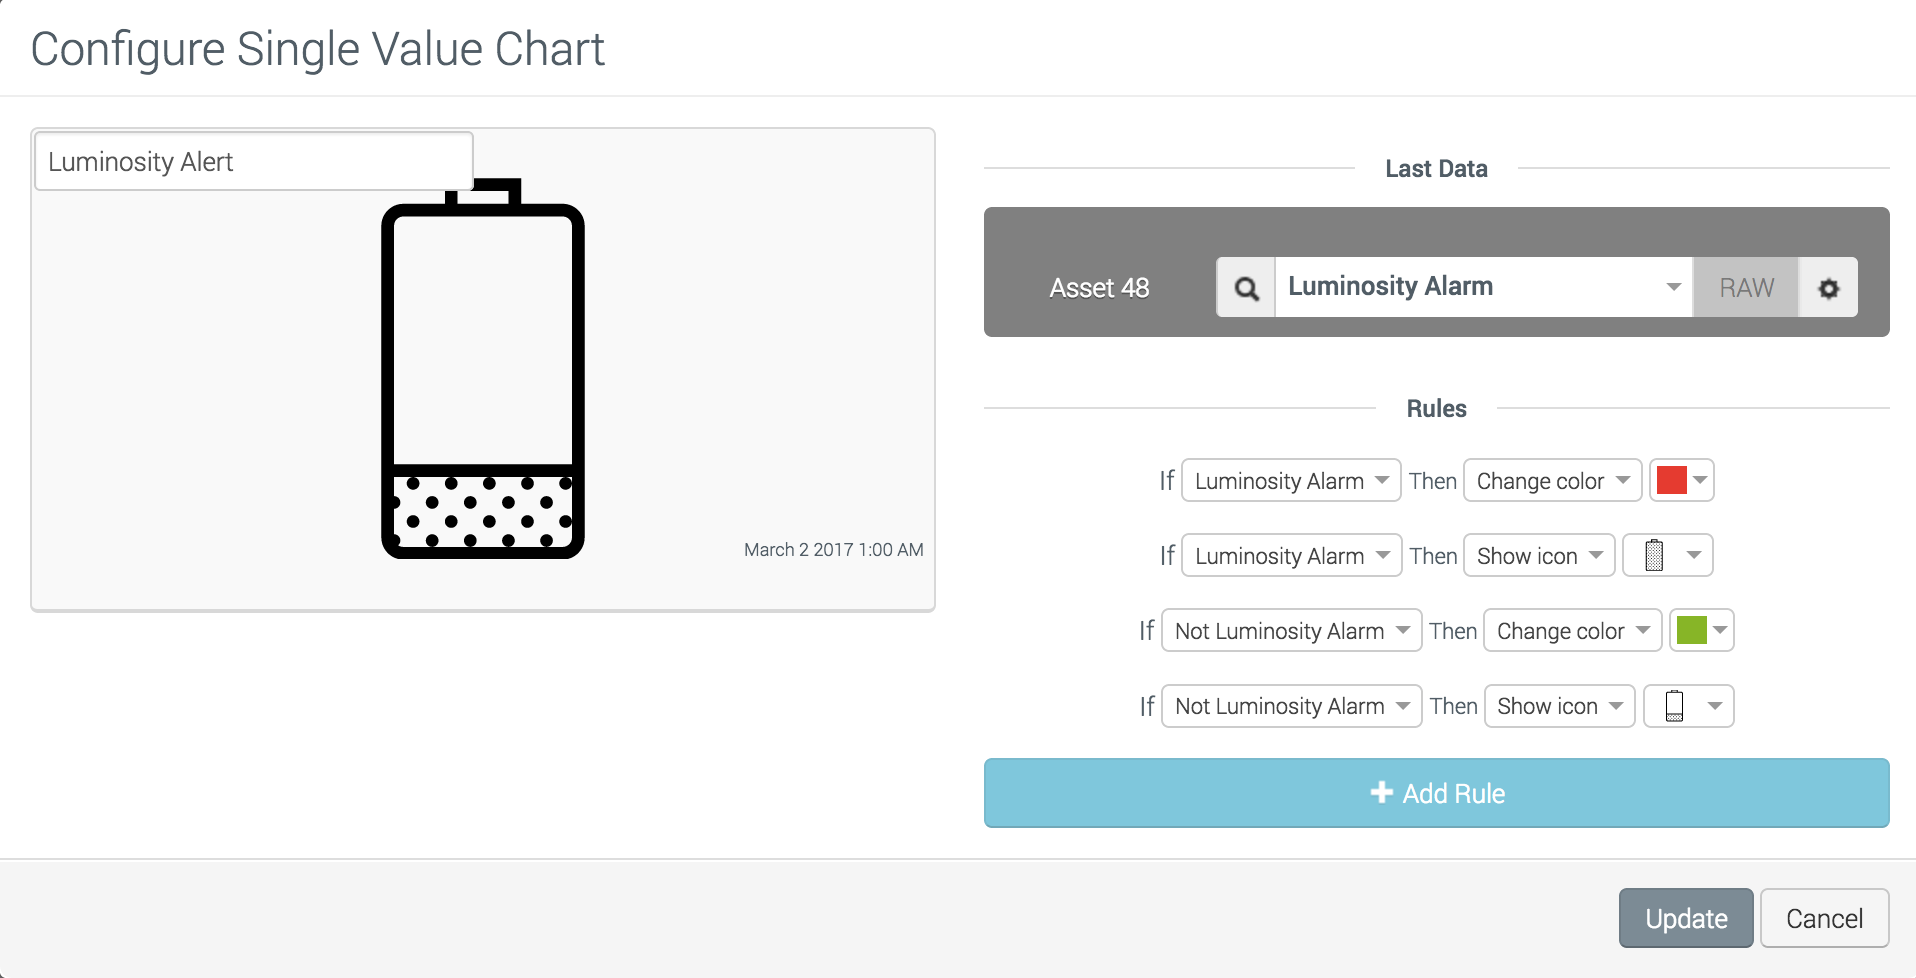1916x978 pixels.
Task: Click the large battery icon in the preview
Action: pos(483,370)
